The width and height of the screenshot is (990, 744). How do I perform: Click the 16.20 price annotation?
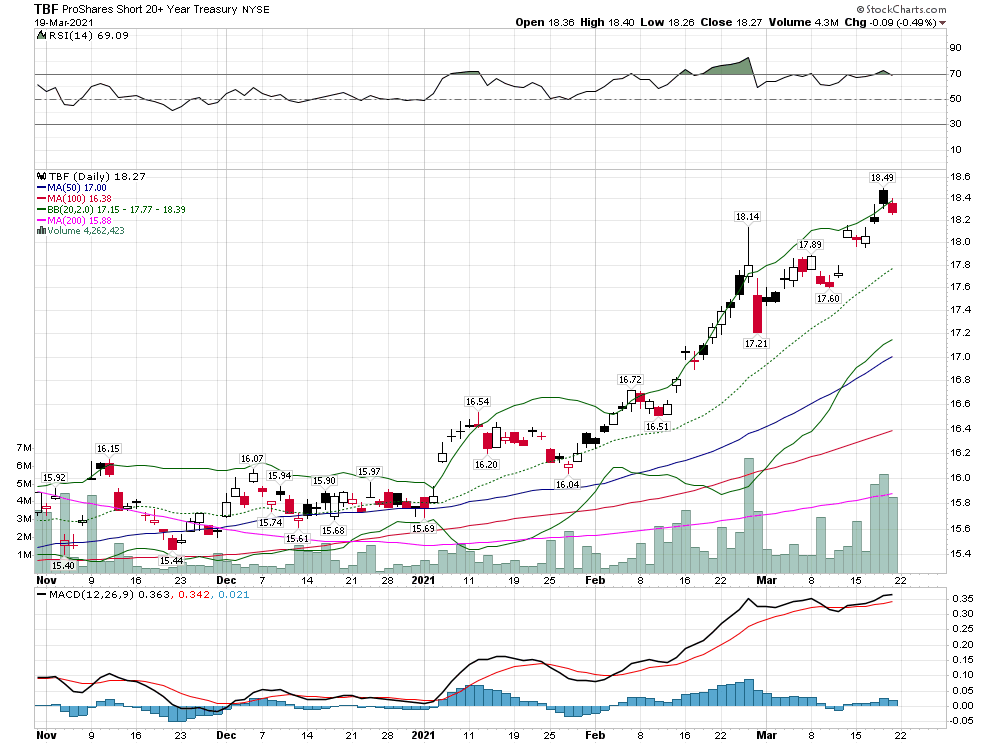coord(486,464)
